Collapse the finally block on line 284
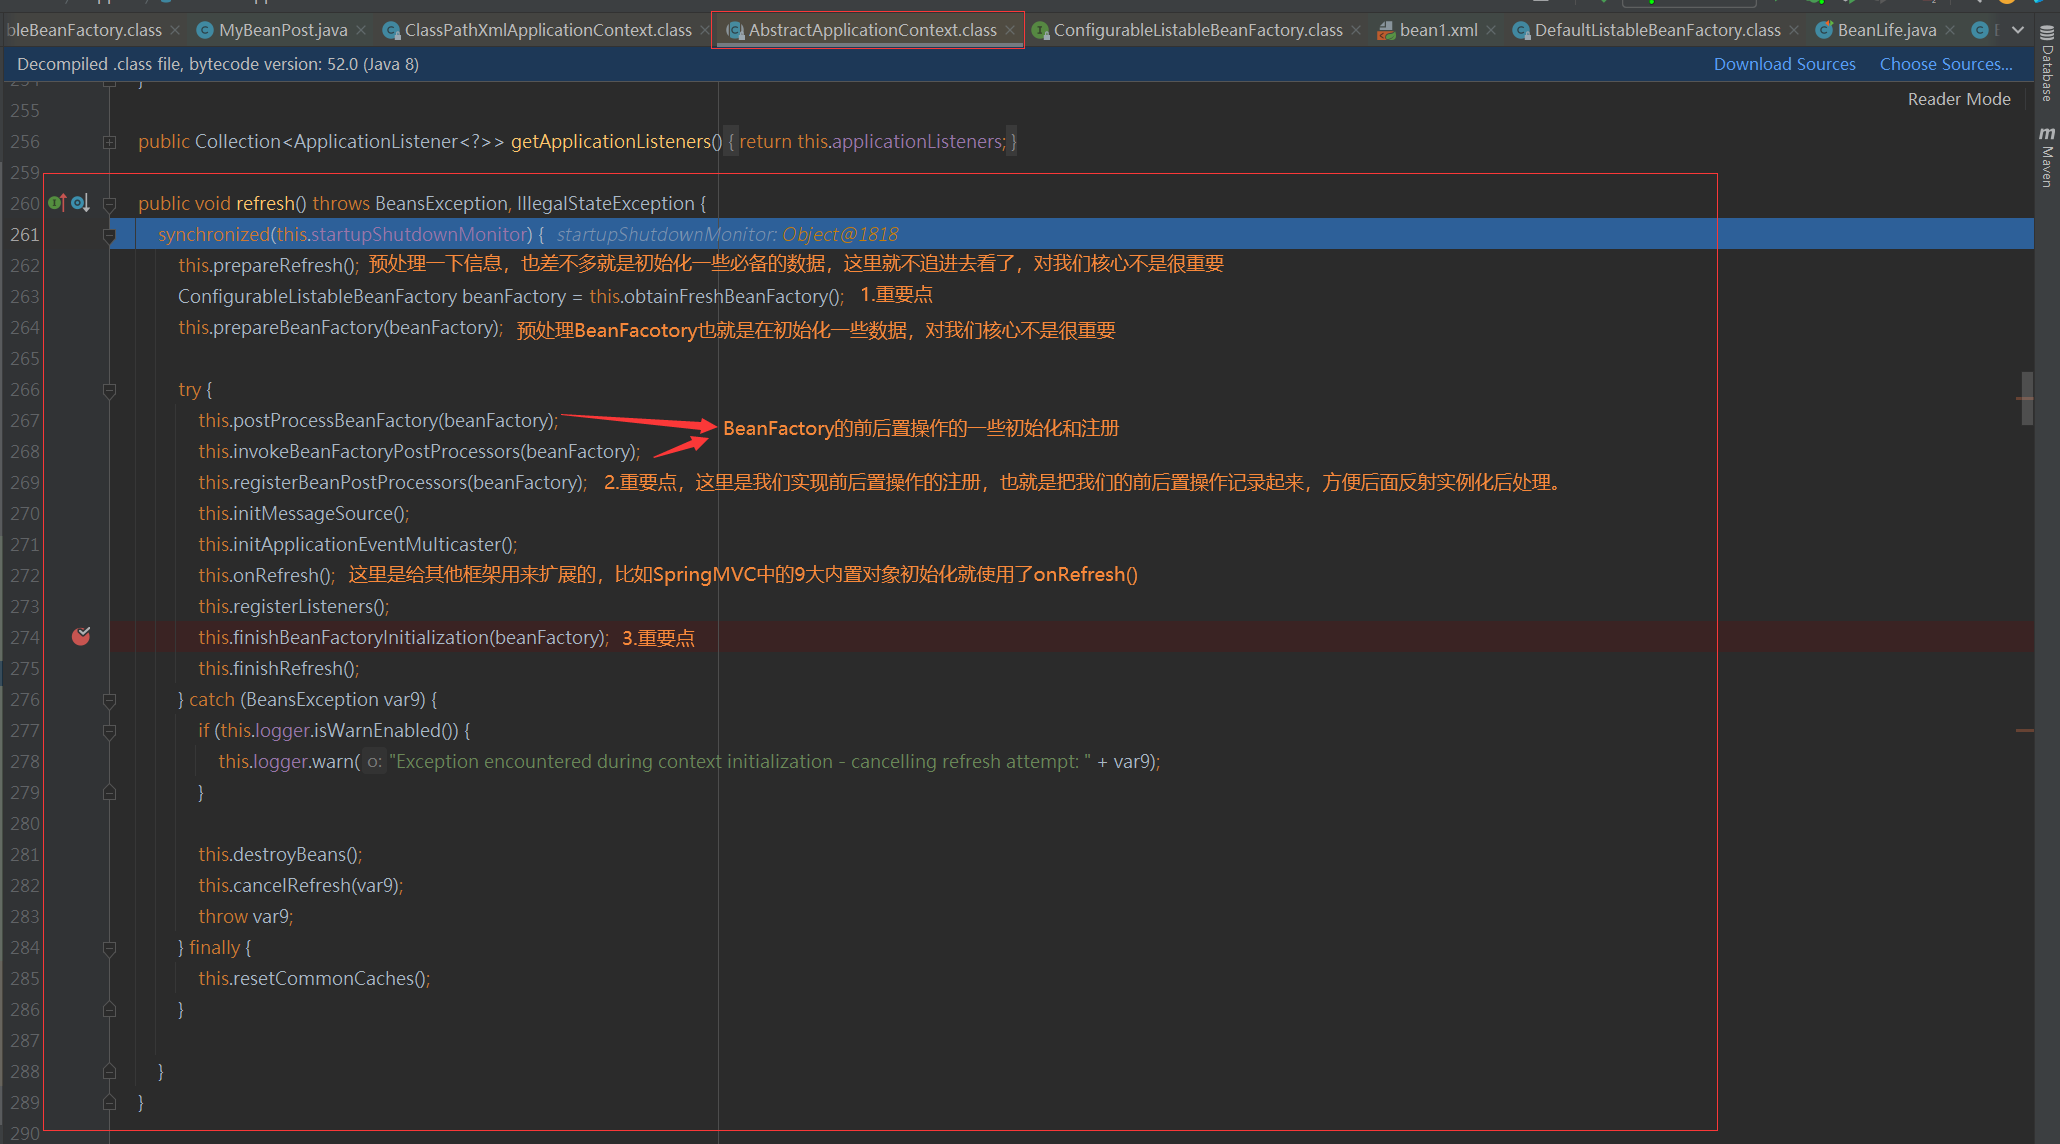Image resolution: width=2060 pixels, height=1144 pixels. tap(109, 948)
